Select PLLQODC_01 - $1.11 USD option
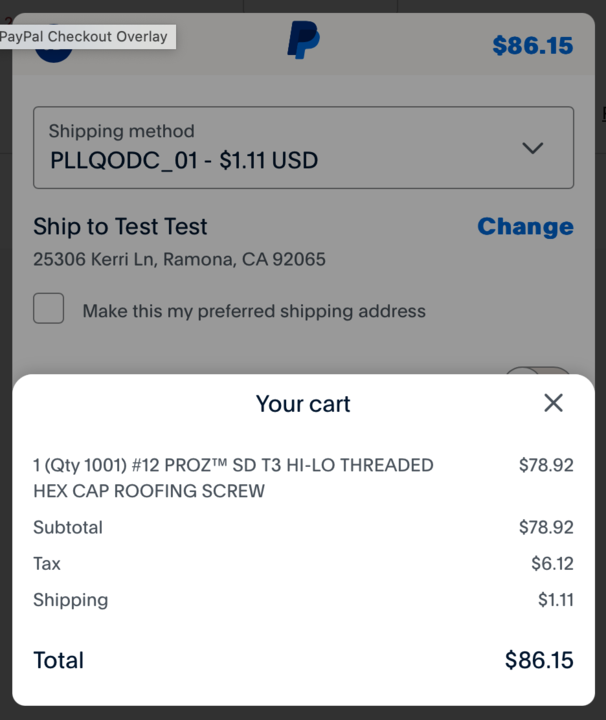The height and width of the screenshot is (720, 606). 184,161
